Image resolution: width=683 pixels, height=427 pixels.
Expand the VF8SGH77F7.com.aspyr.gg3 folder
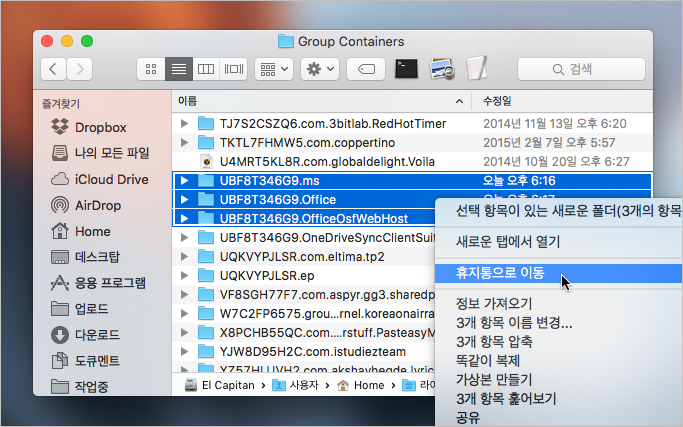click(184, 295)
